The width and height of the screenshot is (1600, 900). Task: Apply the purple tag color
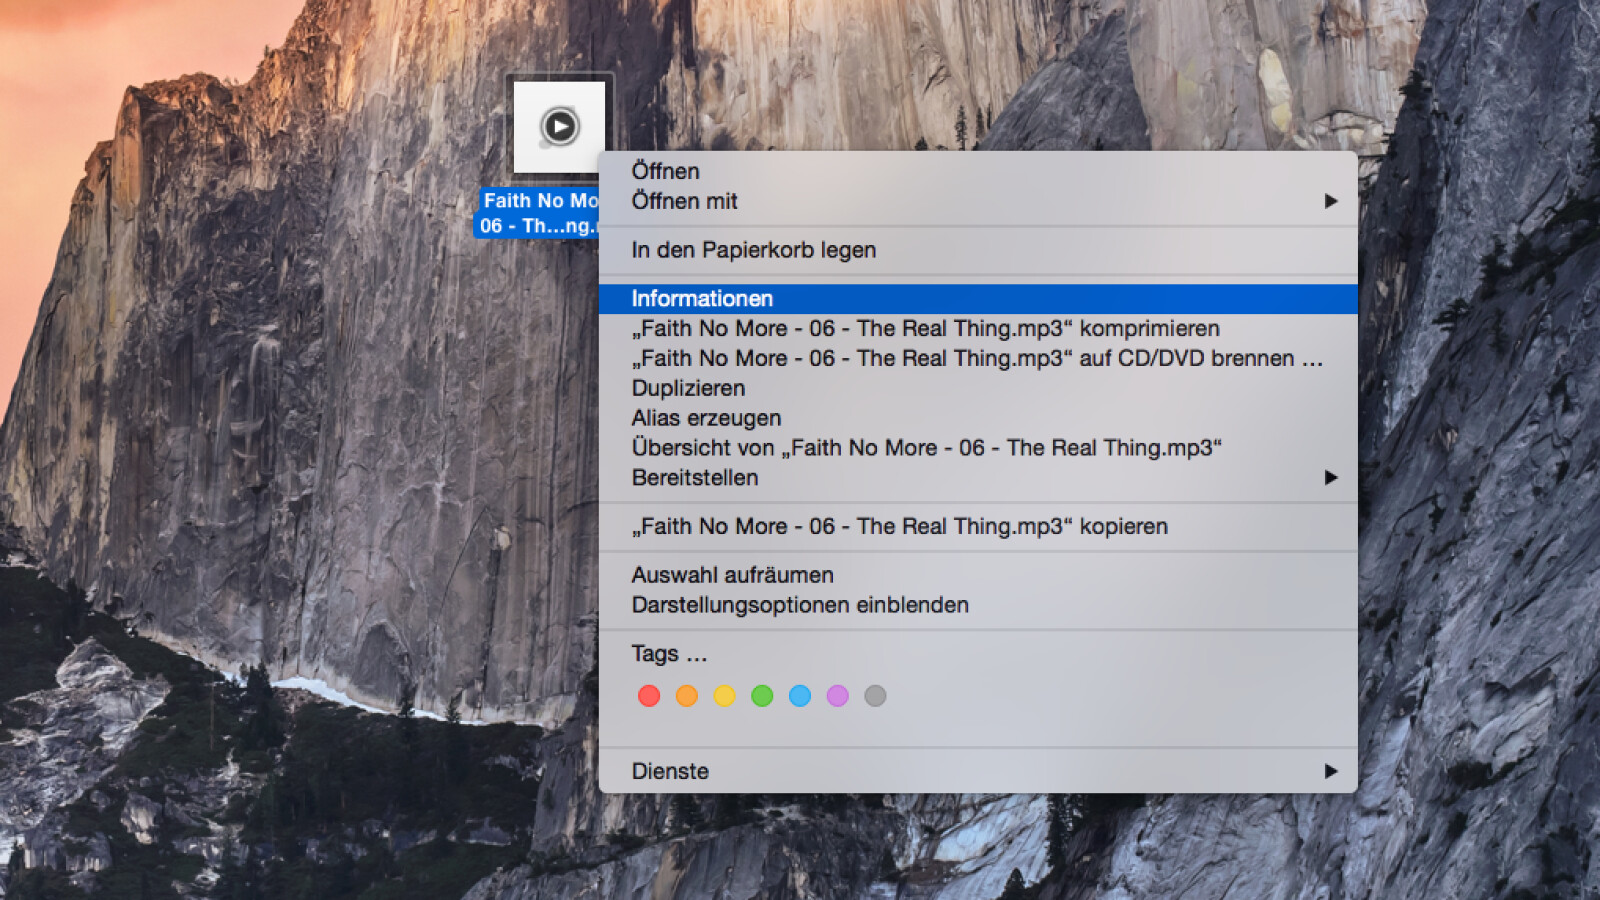pyautogui.click(x=838, y=696)
